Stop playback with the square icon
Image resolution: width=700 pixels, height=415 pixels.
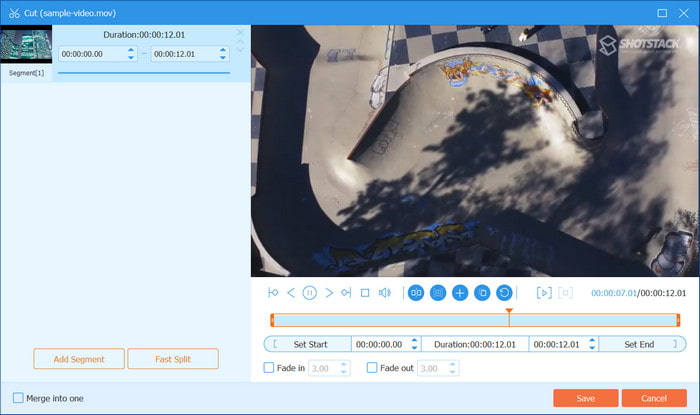[x=365, y=293]
